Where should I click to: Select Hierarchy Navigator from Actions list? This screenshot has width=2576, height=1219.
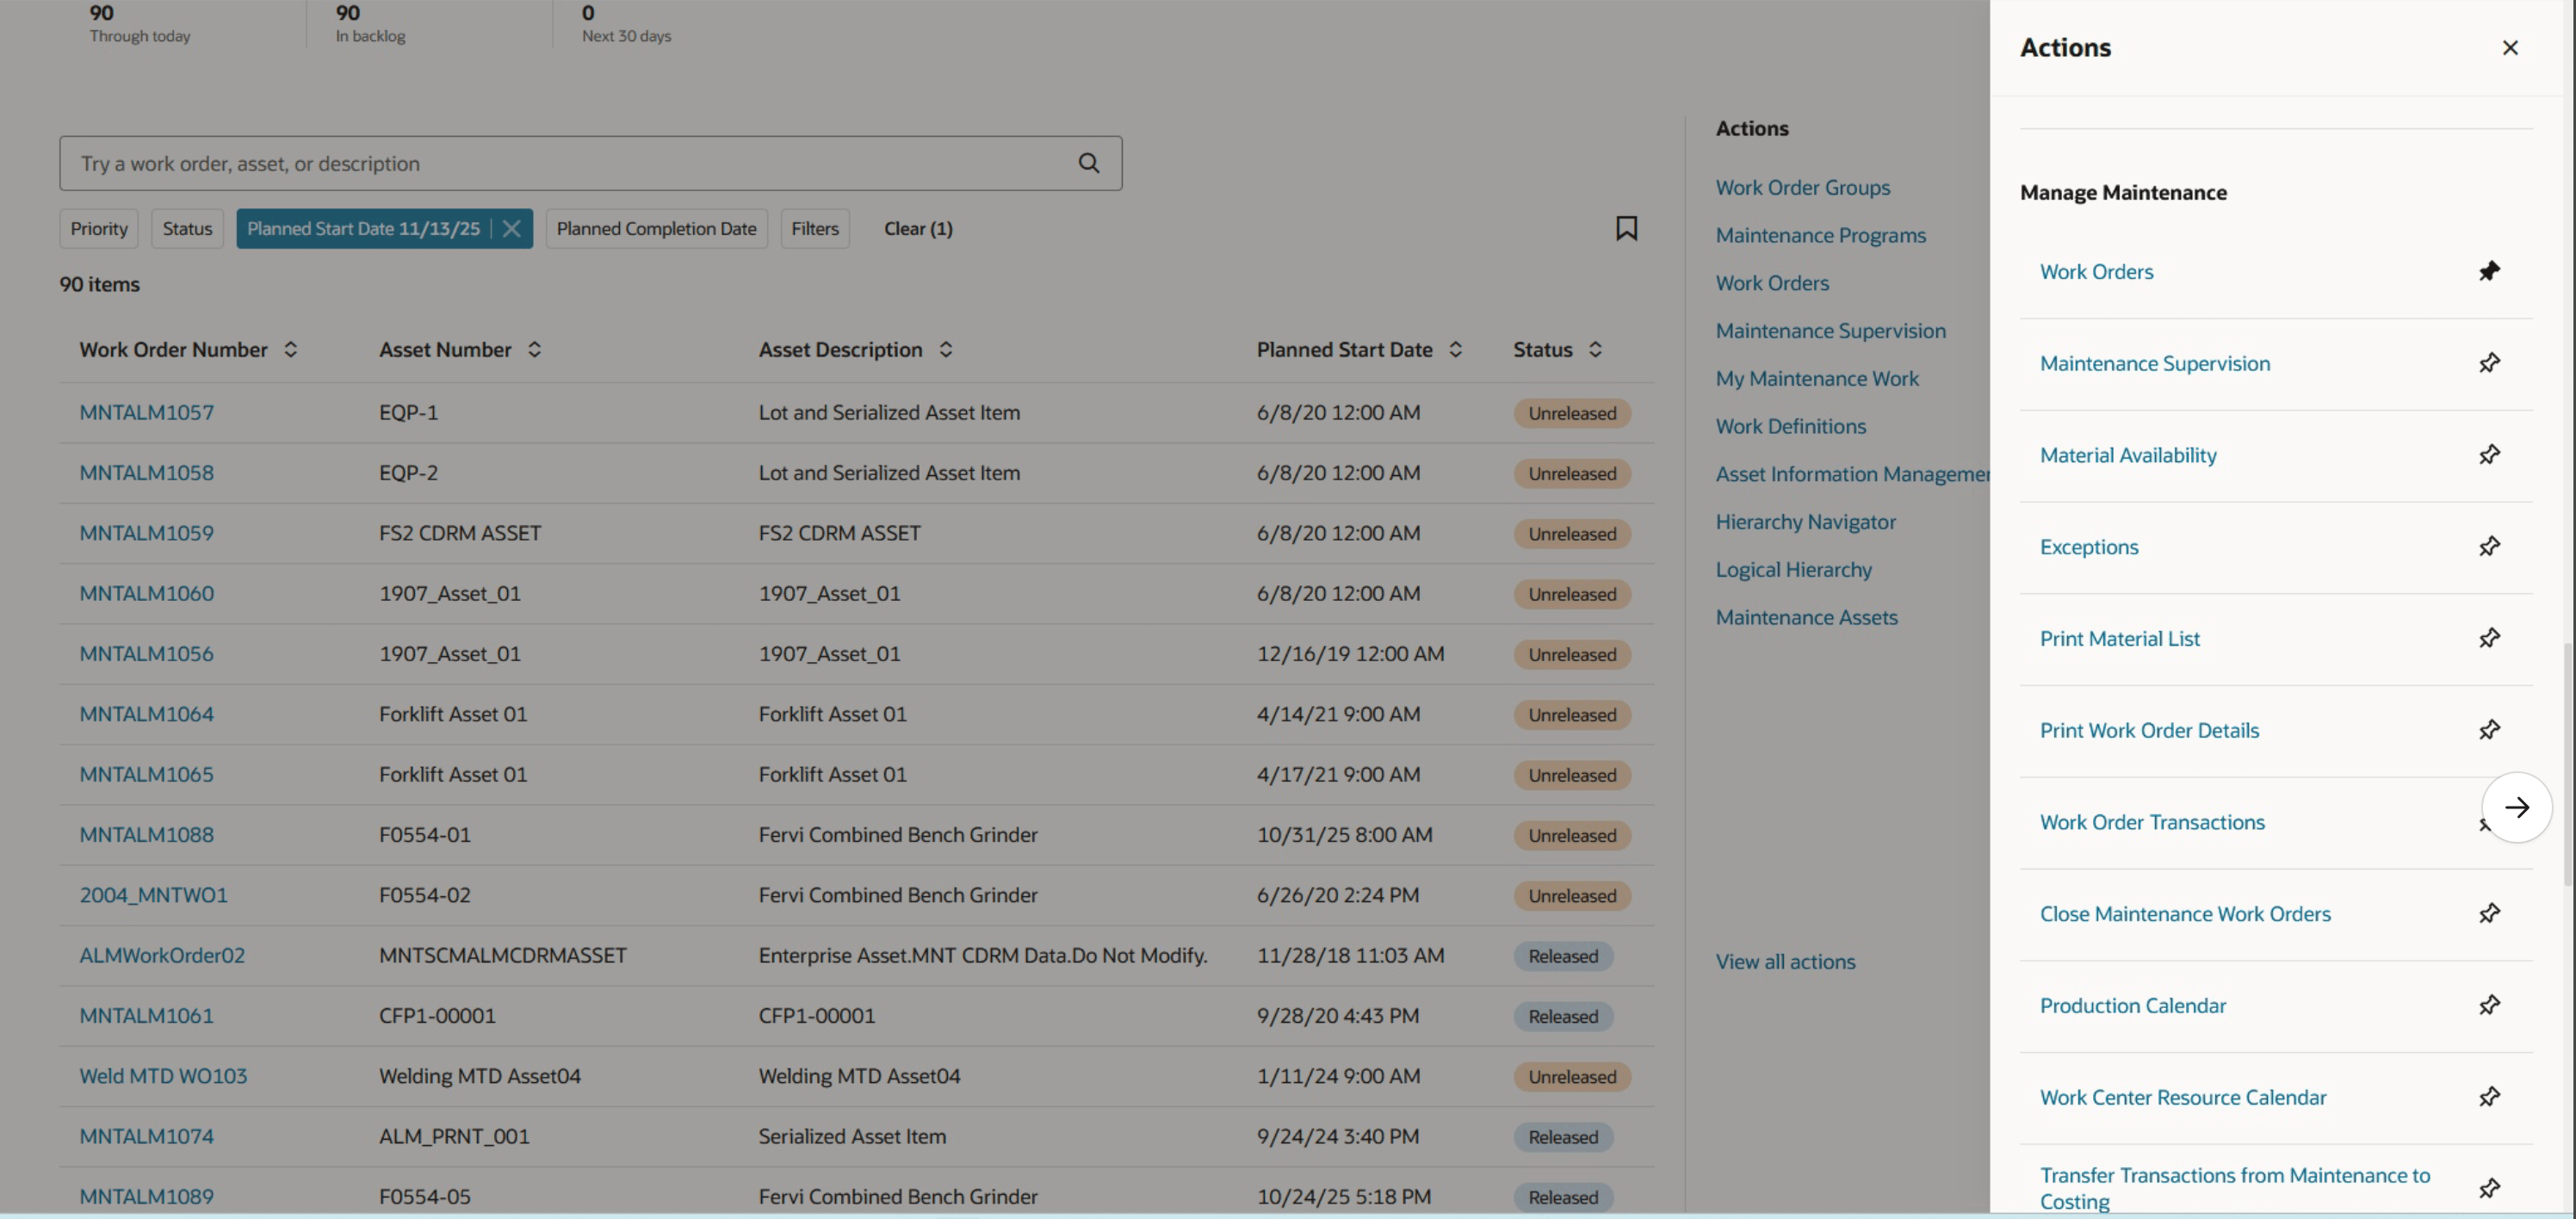pos(1805,521)
